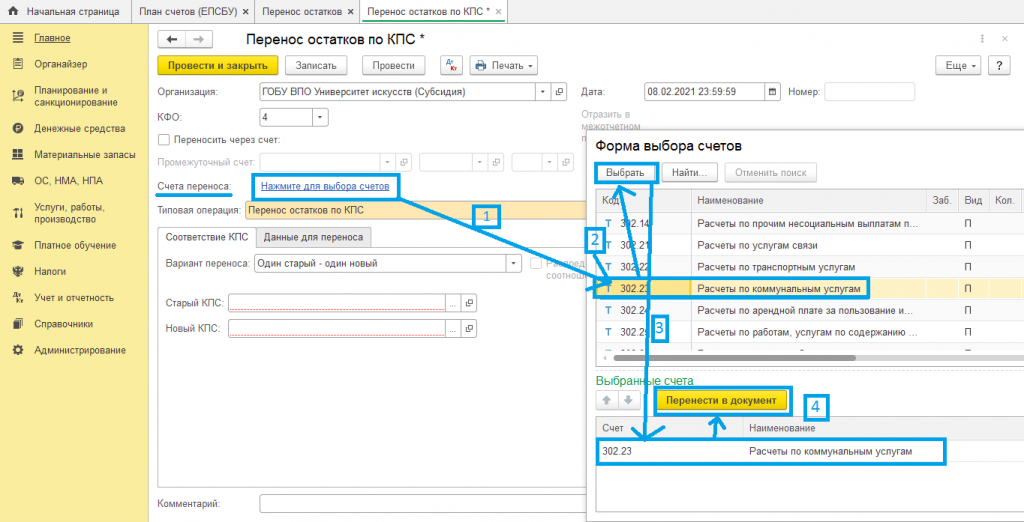1024x522 pixels.
Task: Click the calendar icon in the date field
Action: pos(772,92)
